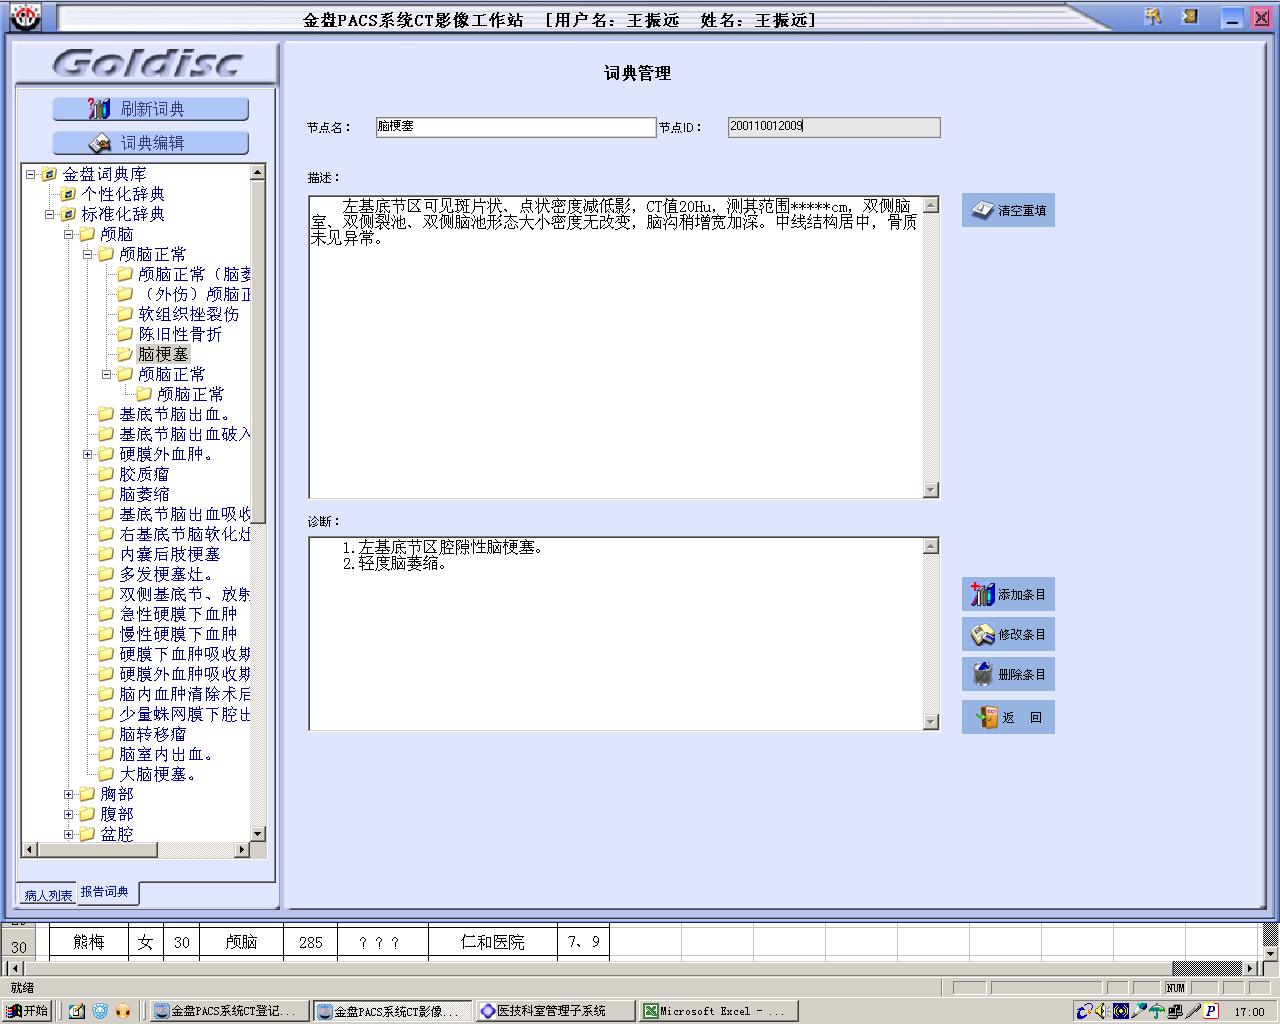1280x1024 pixels.
Task: Click the 清空重填 clear-and-refill icon
Action: (983, 209)
